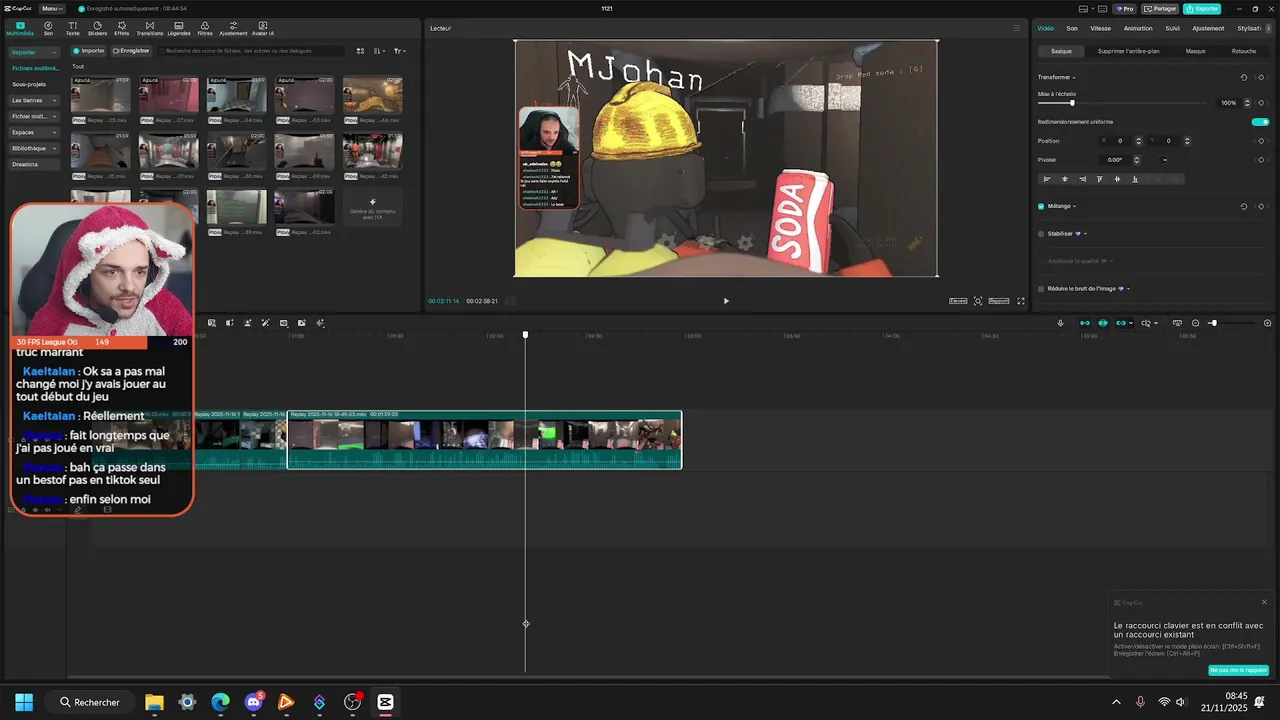The image size is (1280, 720).
Task: Open the Transitions panel
Action: pyautogui.click(x=149, y=28)
